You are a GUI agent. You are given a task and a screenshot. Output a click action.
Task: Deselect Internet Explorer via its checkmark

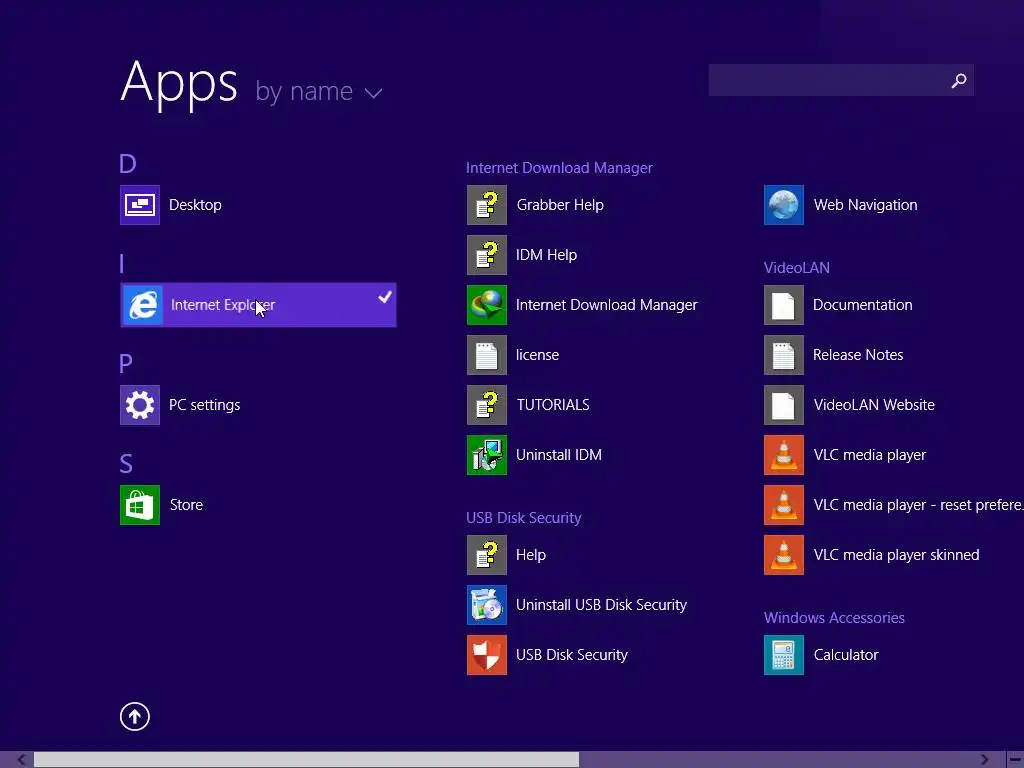[x=385, y=297]
